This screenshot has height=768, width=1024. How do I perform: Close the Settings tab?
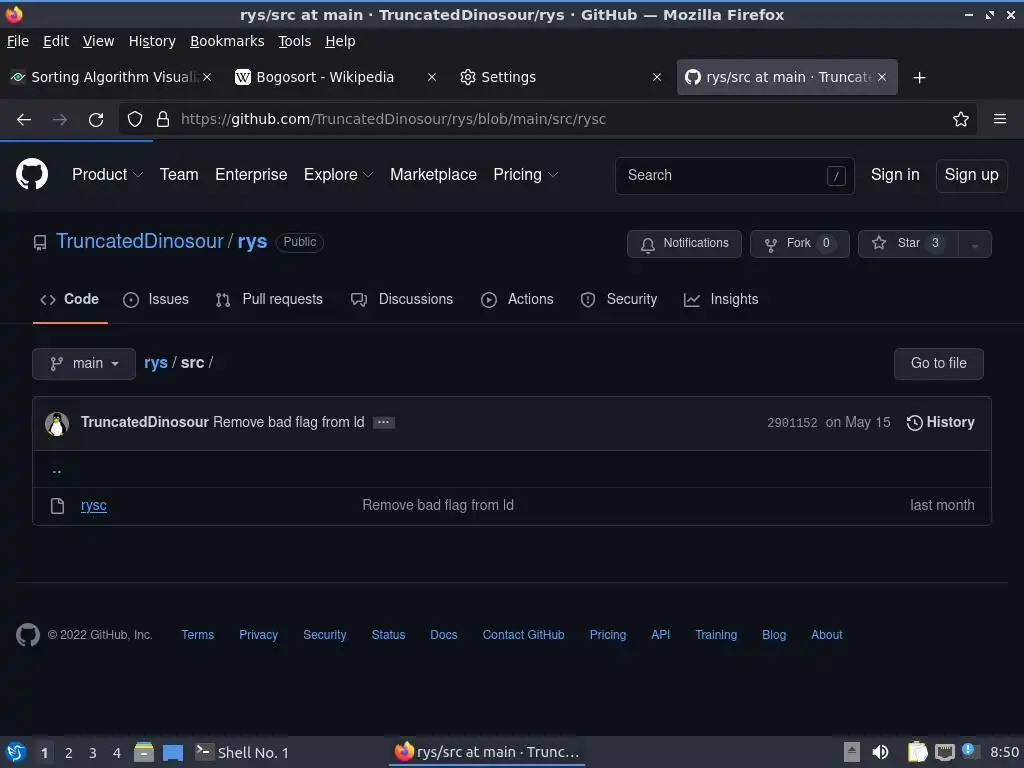[657, 77]
